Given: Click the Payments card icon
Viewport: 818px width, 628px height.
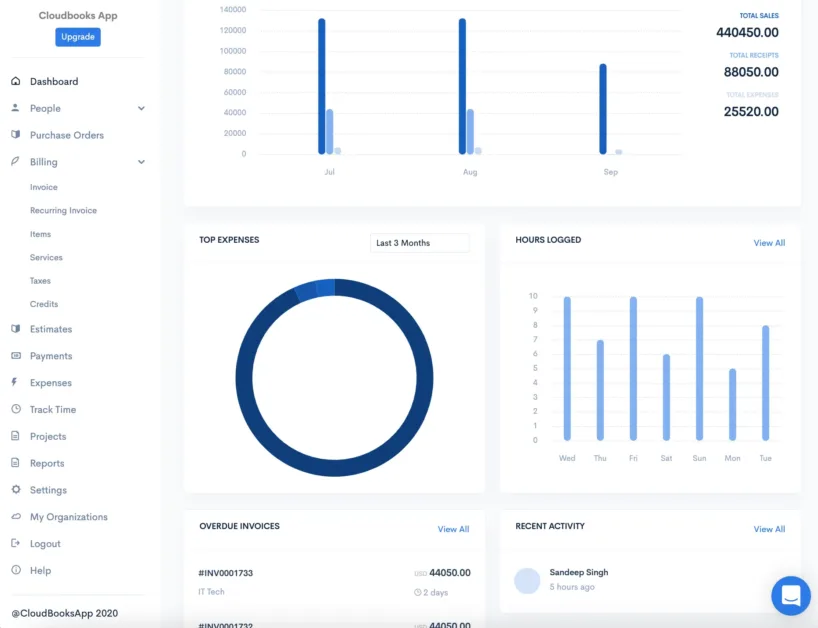Looking at the screenshot, I should tap(16, 356).
